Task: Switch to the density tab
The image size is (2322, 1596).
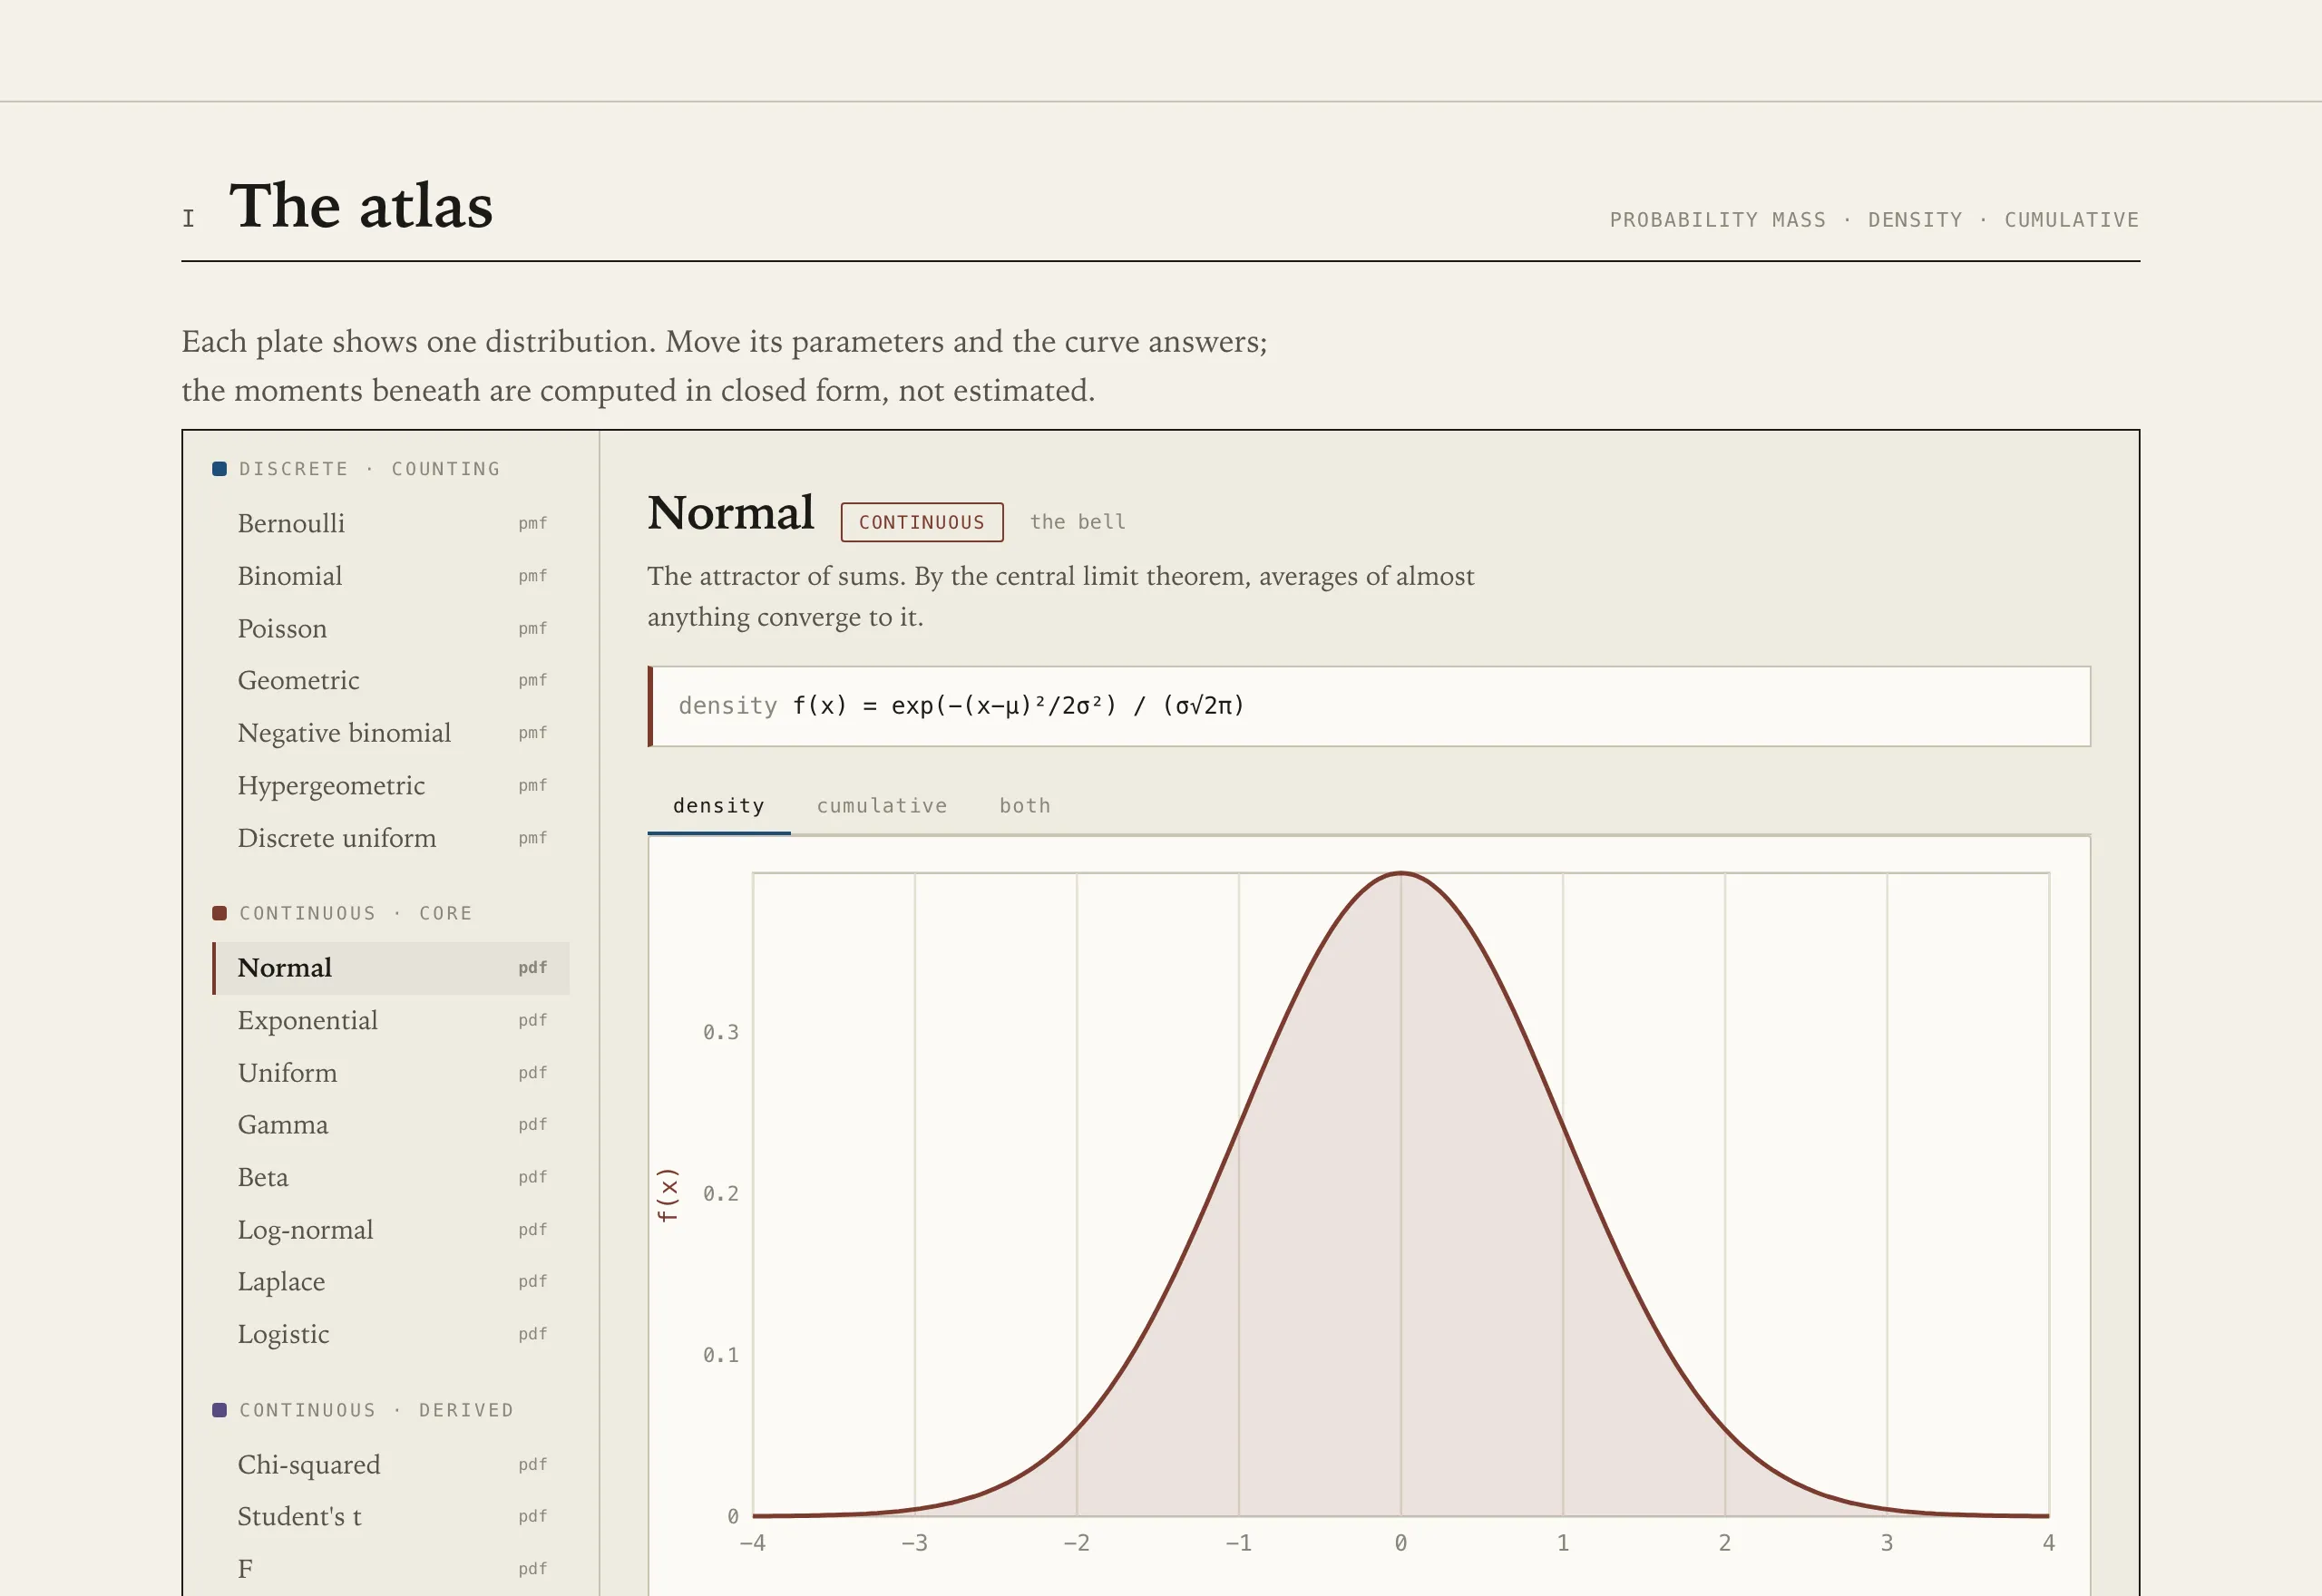Action: (x=719, y=806)
